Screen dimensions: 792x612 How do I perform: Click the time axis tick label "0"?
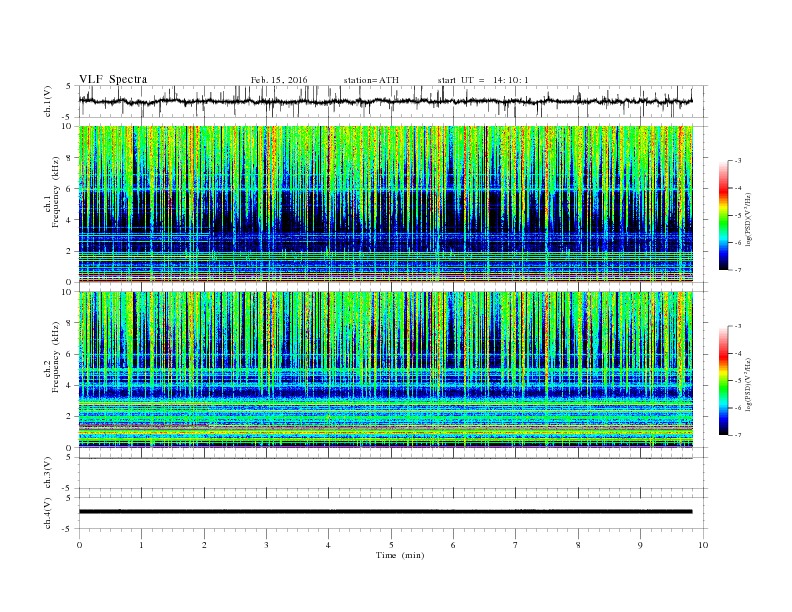79,545
